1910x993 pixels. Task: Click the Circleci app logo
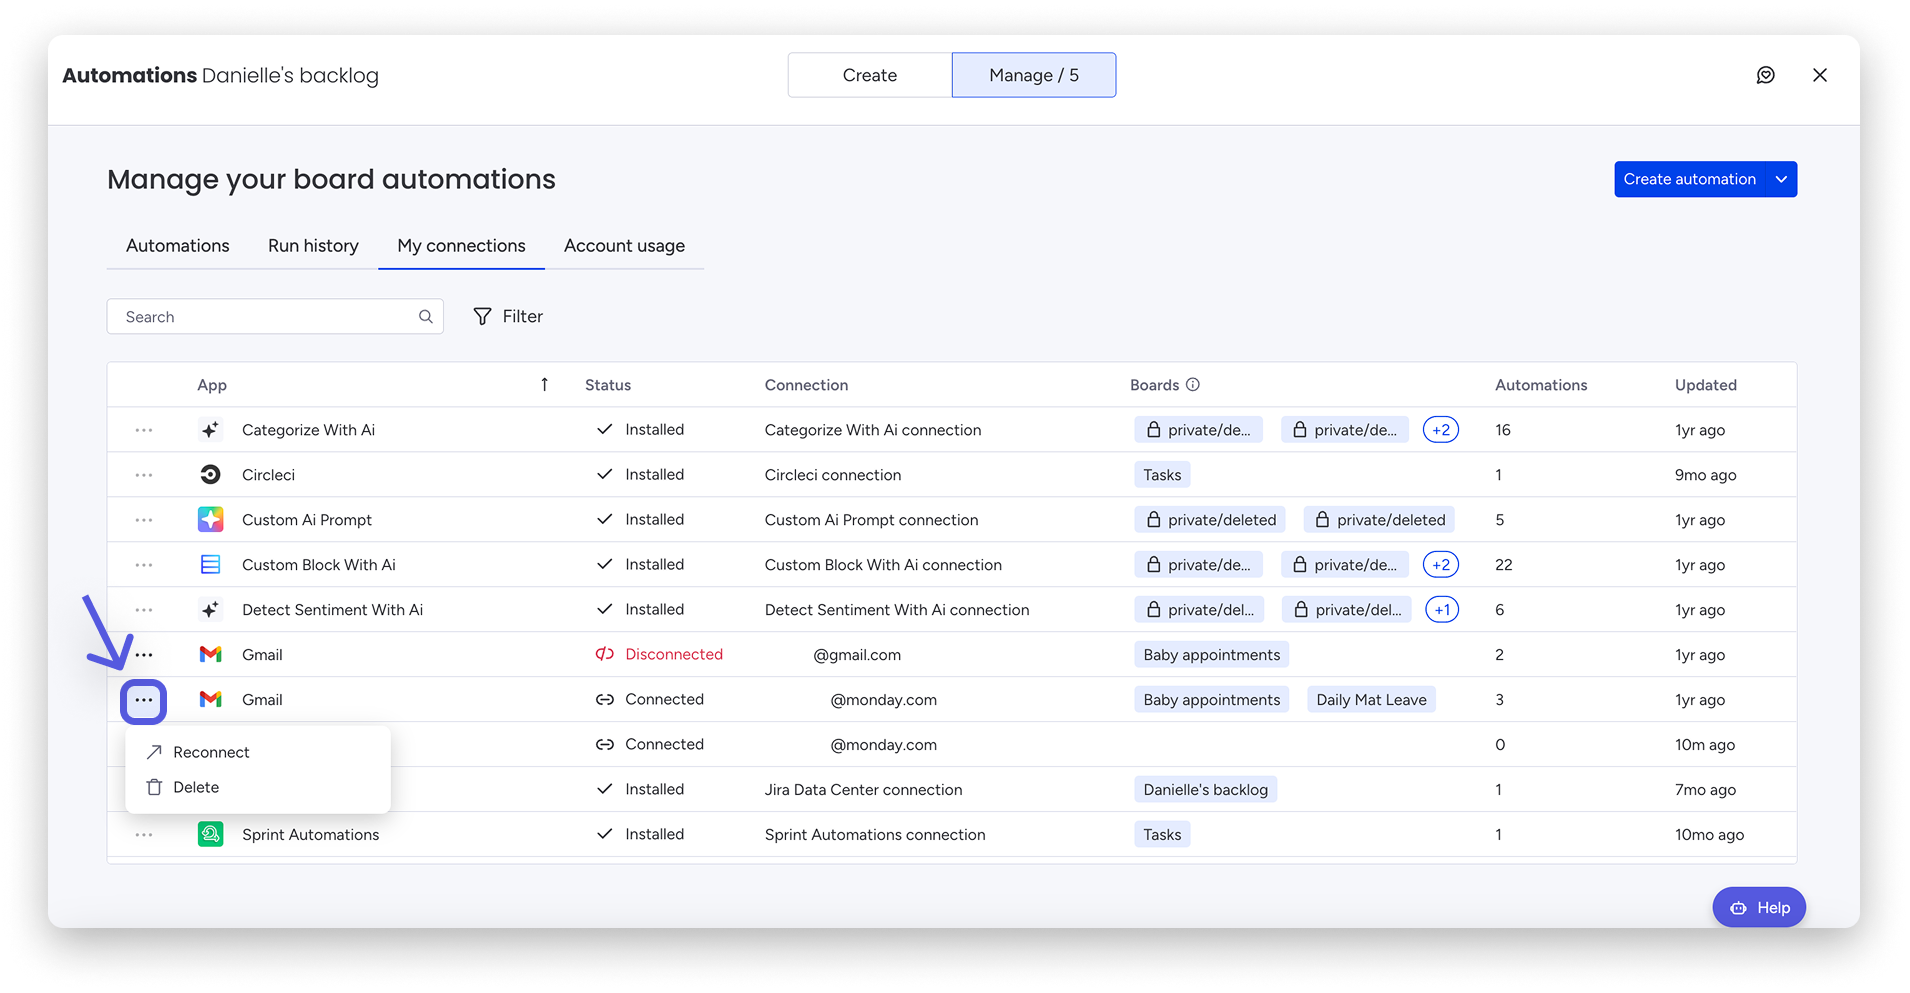[210, 475]
